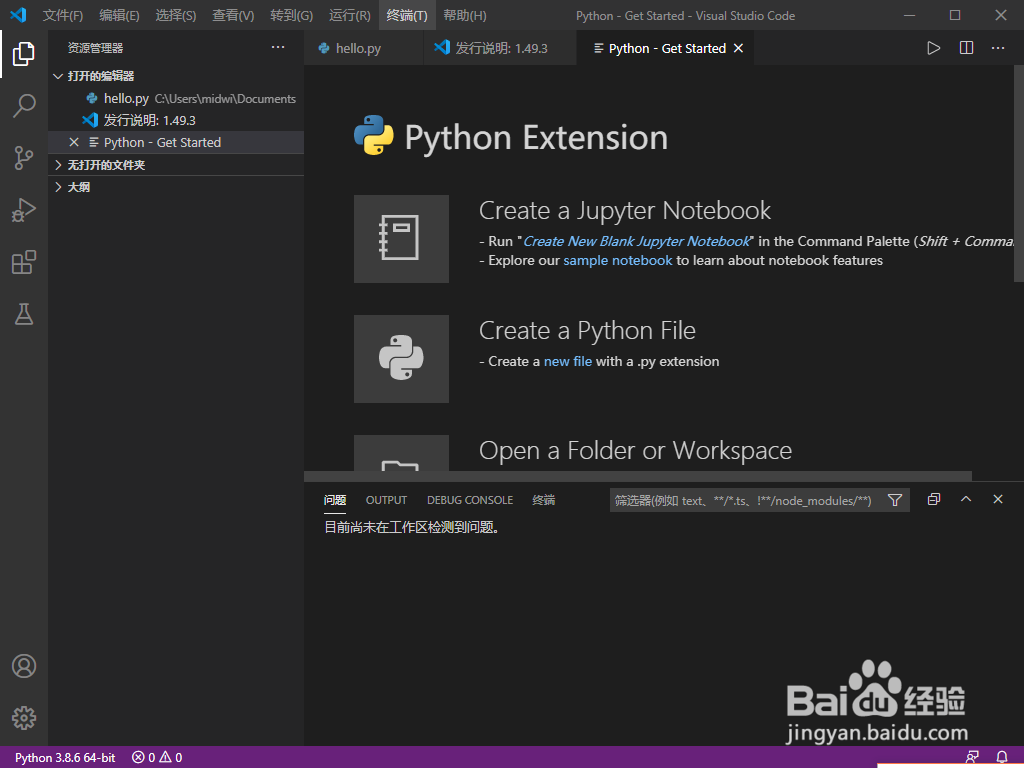The height and width of the screenshot is (768, 1024).
Task: Open the Accounts icon in activity bar
Action: pos(24,666)
